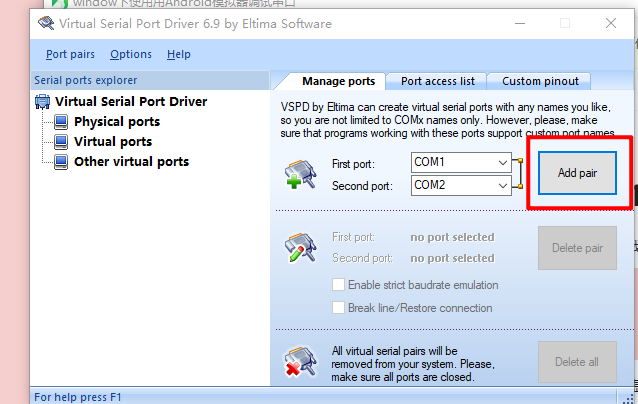Click the Second port 'no port selected' text
638x404 pixels.
(452, 258)
